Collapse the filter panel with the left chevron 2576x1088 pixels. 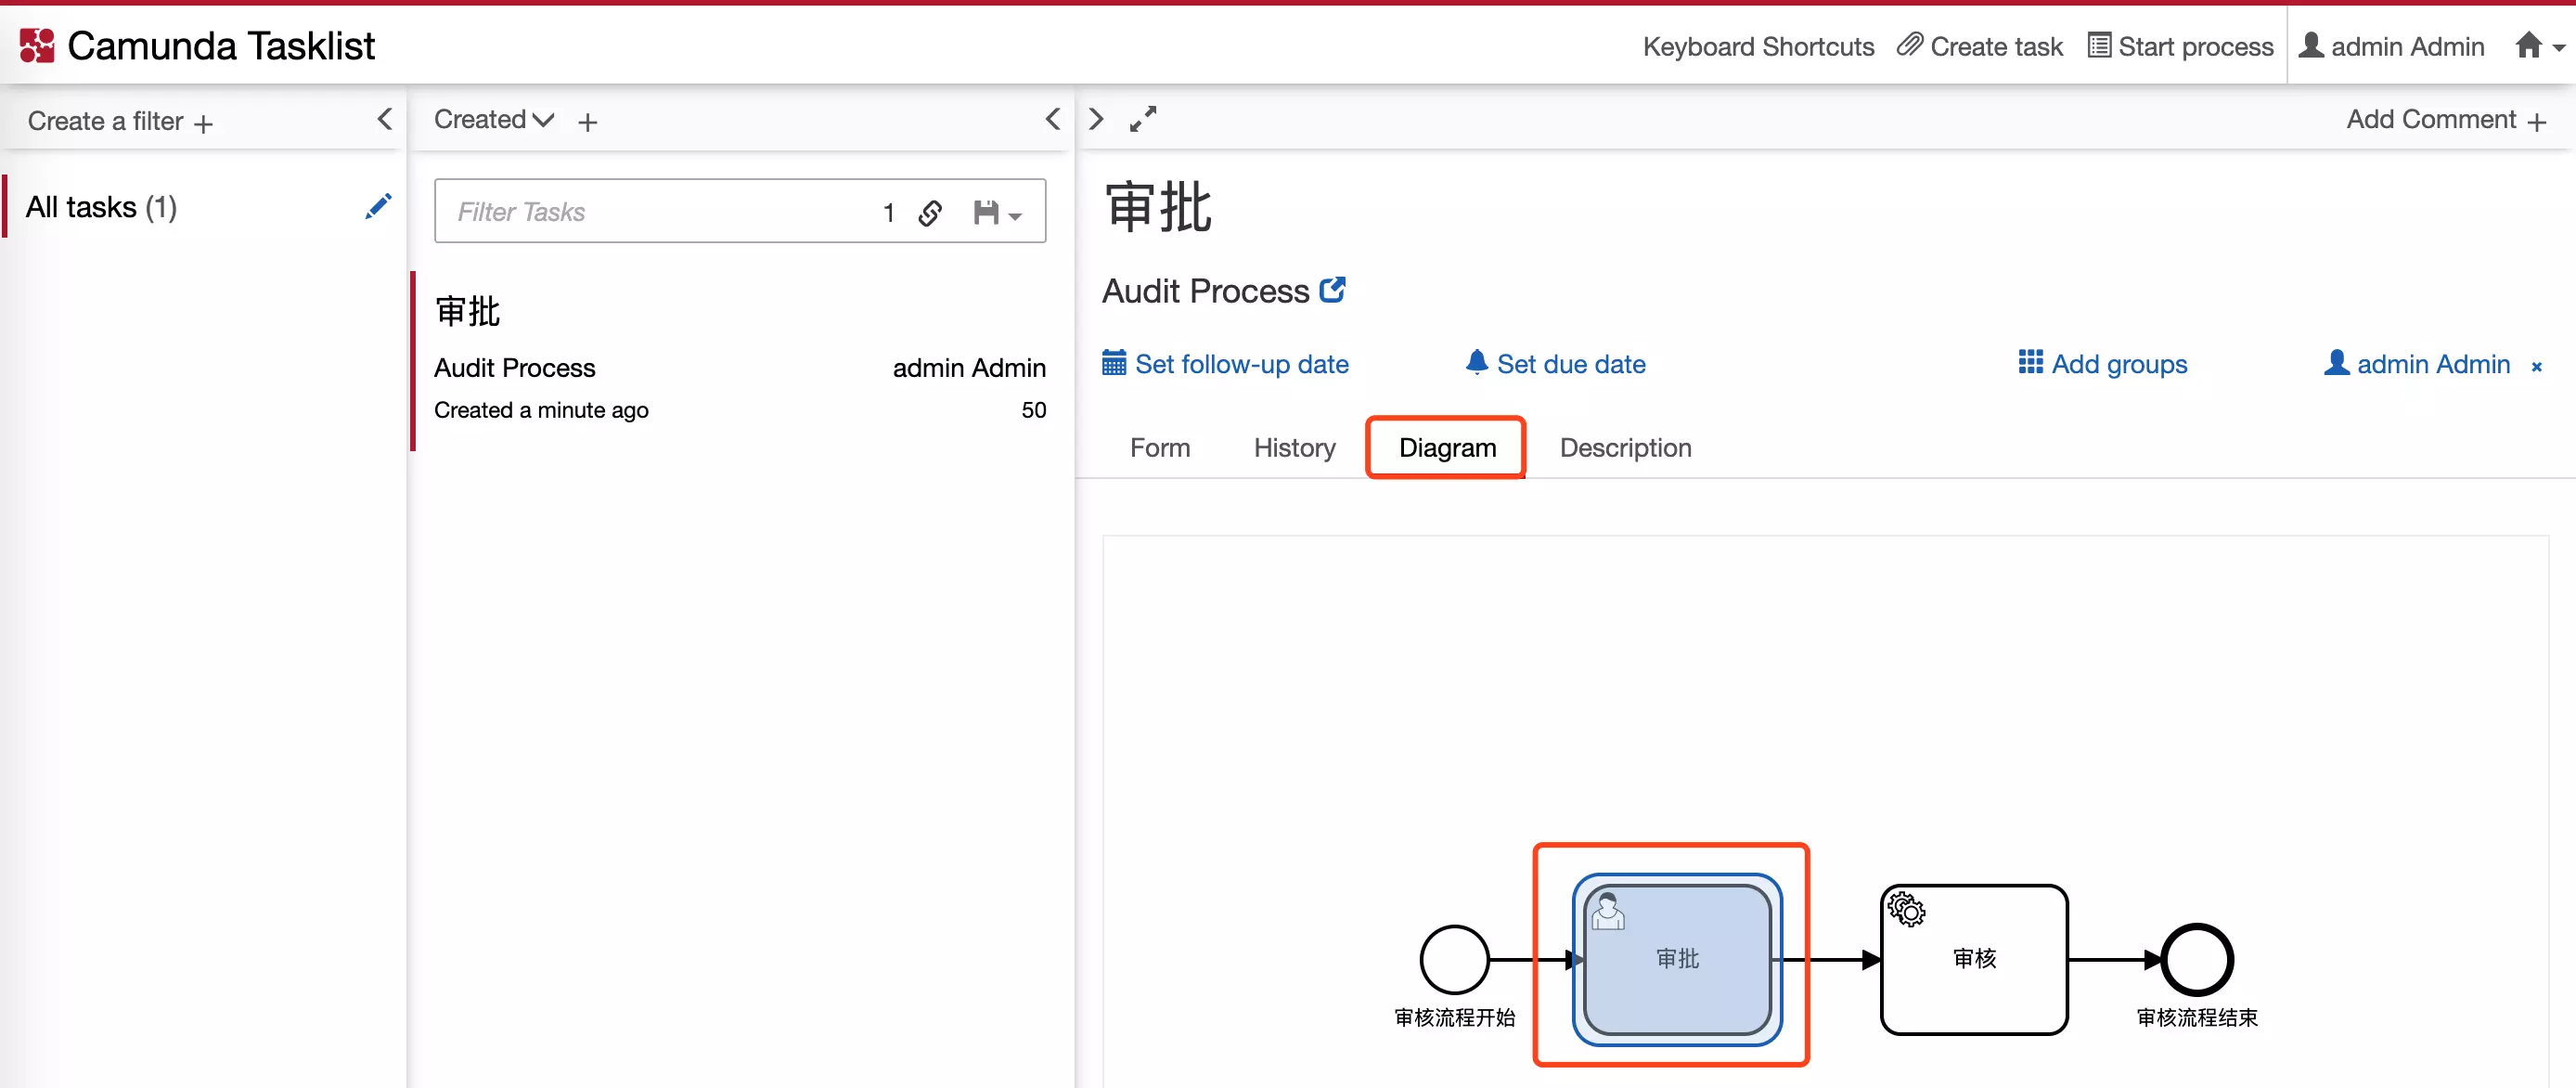pos(385,118)
